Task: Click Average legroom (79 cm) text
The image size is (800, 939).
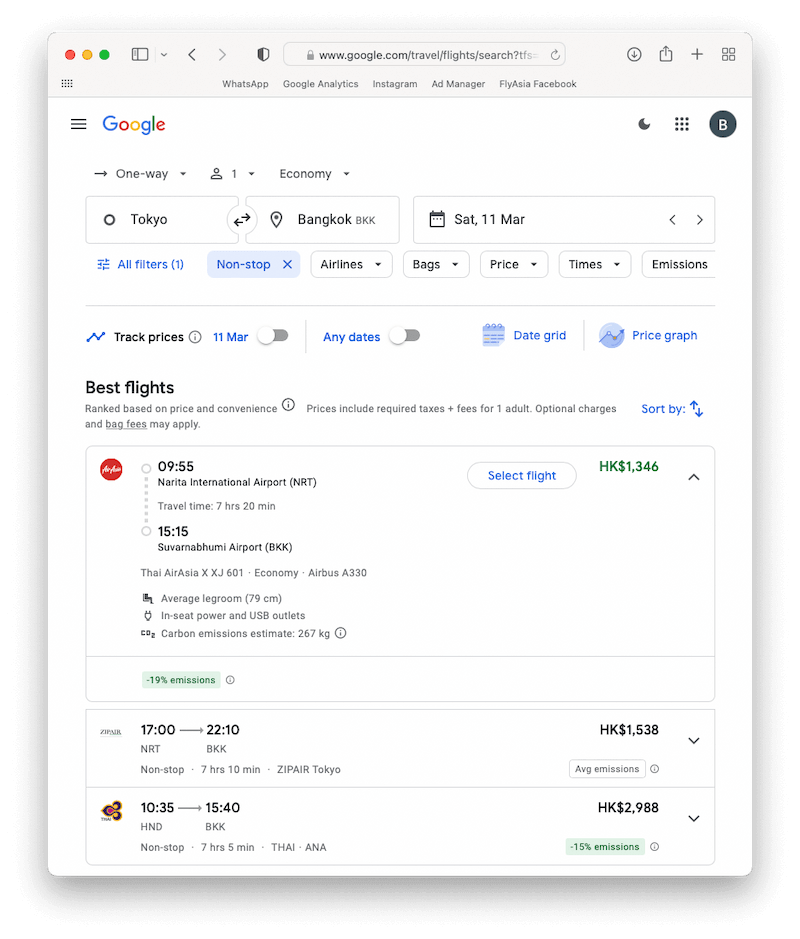Action: (x=221, y=598)
